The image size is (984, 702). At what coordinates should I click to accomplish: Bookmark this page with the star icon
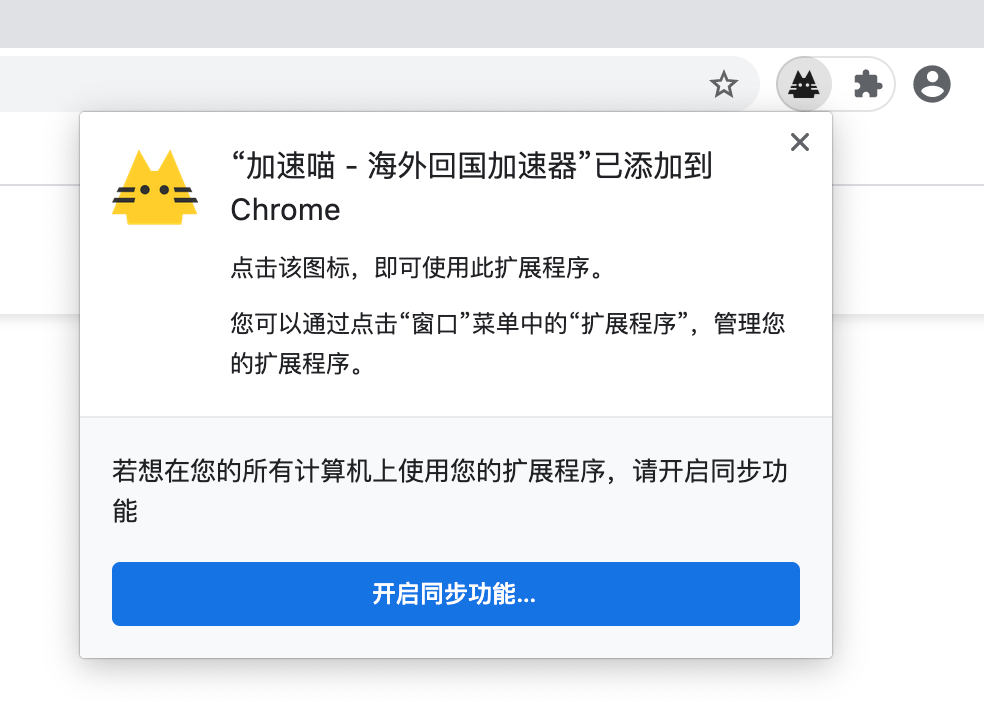[723, 84]
